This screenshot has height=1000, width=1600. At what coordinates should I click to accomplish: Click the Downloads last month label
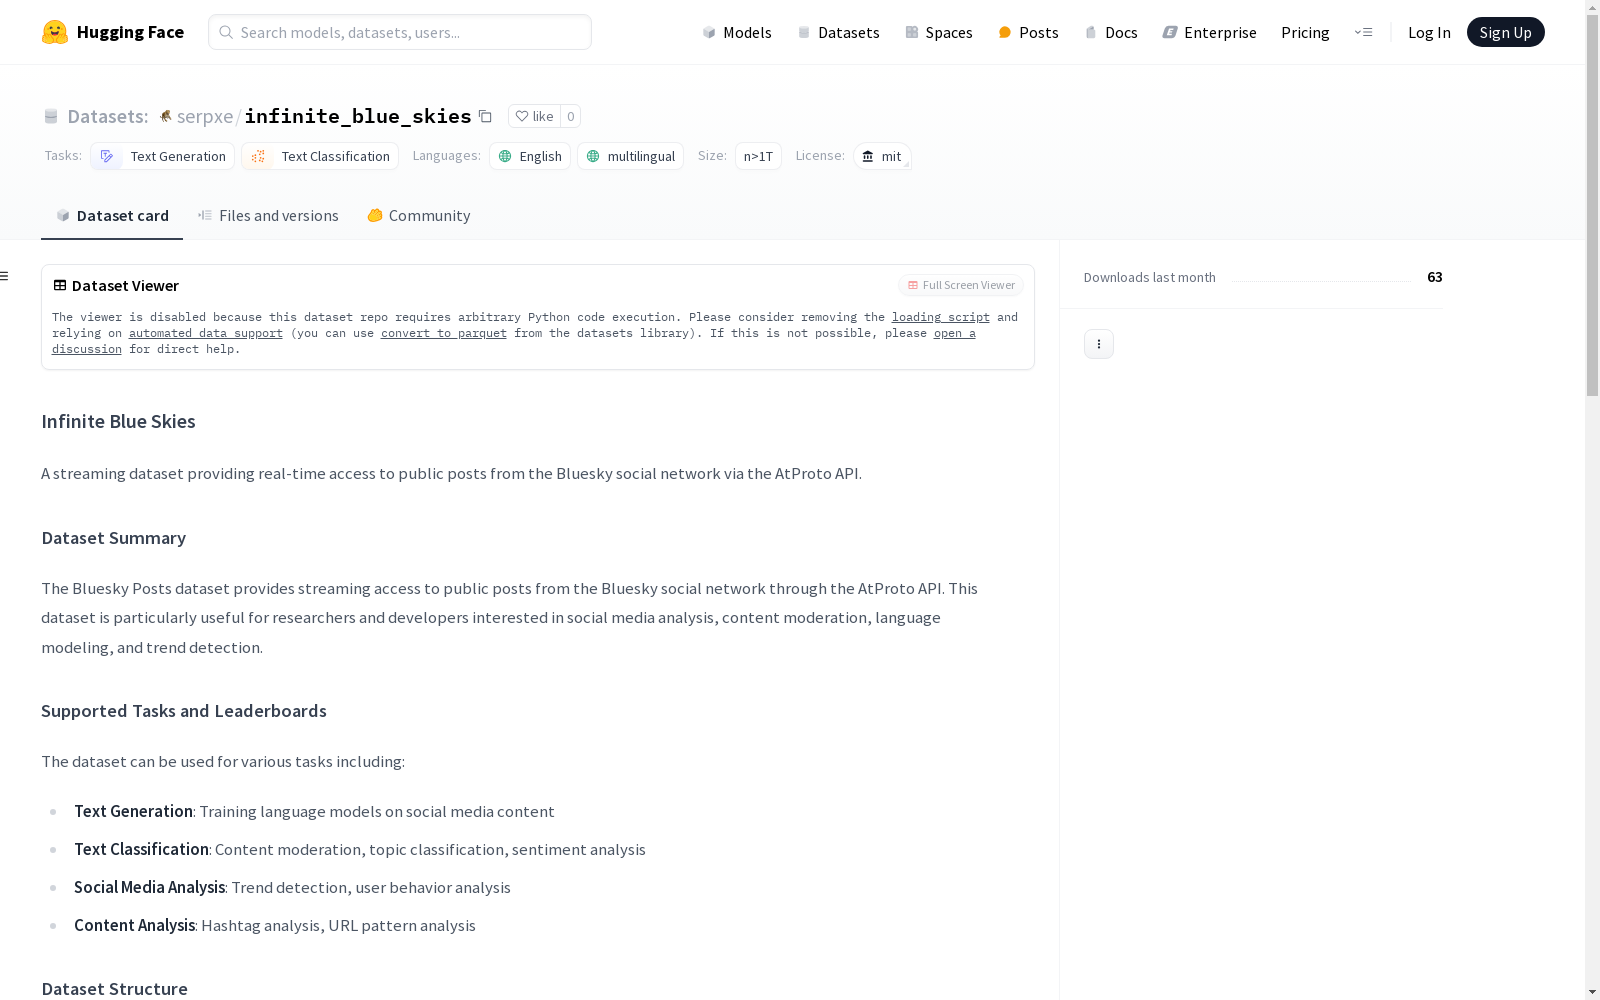[x=1150, y=277]
